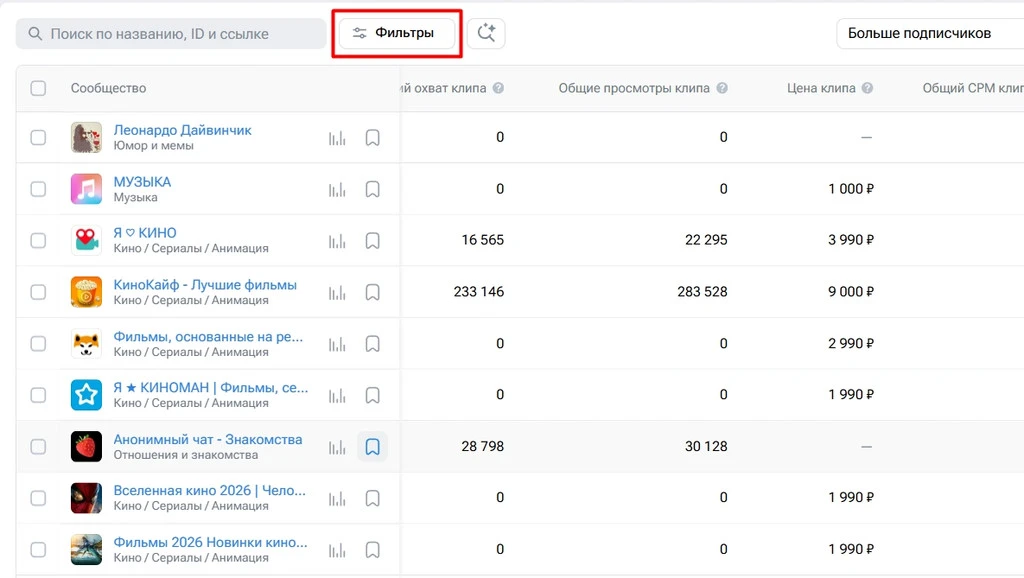Open Фильмы, основанные на ре... link

click(208, 336)
